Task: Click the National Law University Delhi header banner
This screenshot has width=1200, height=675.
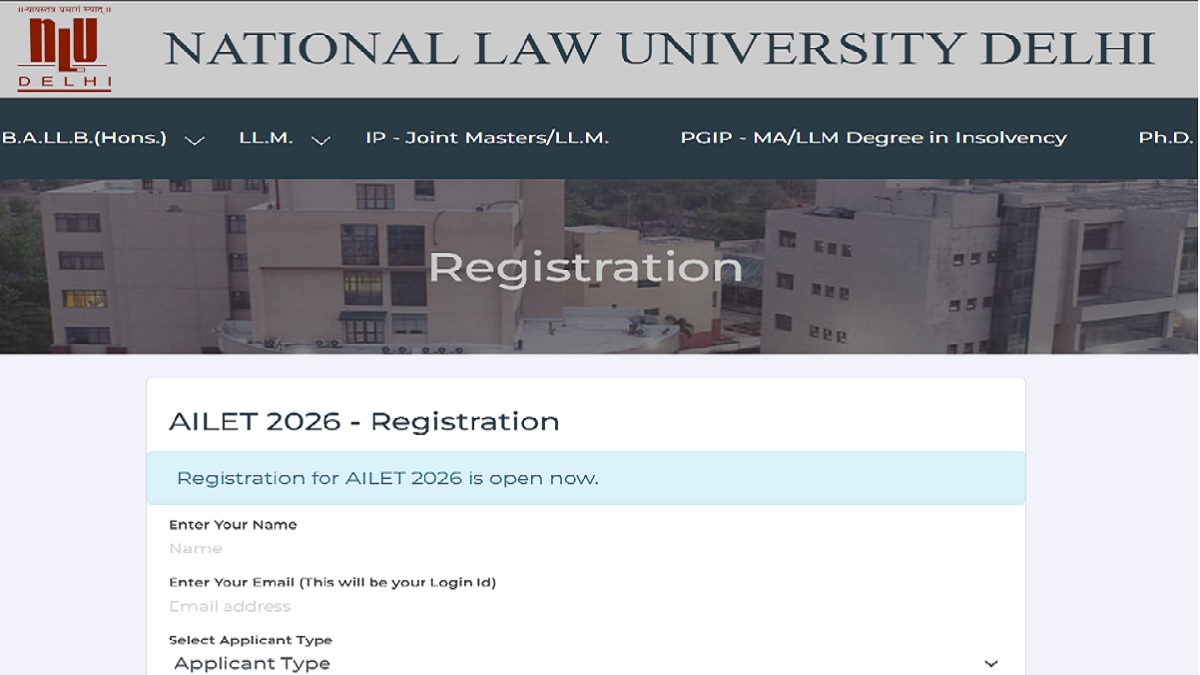Action: (660, 48)
